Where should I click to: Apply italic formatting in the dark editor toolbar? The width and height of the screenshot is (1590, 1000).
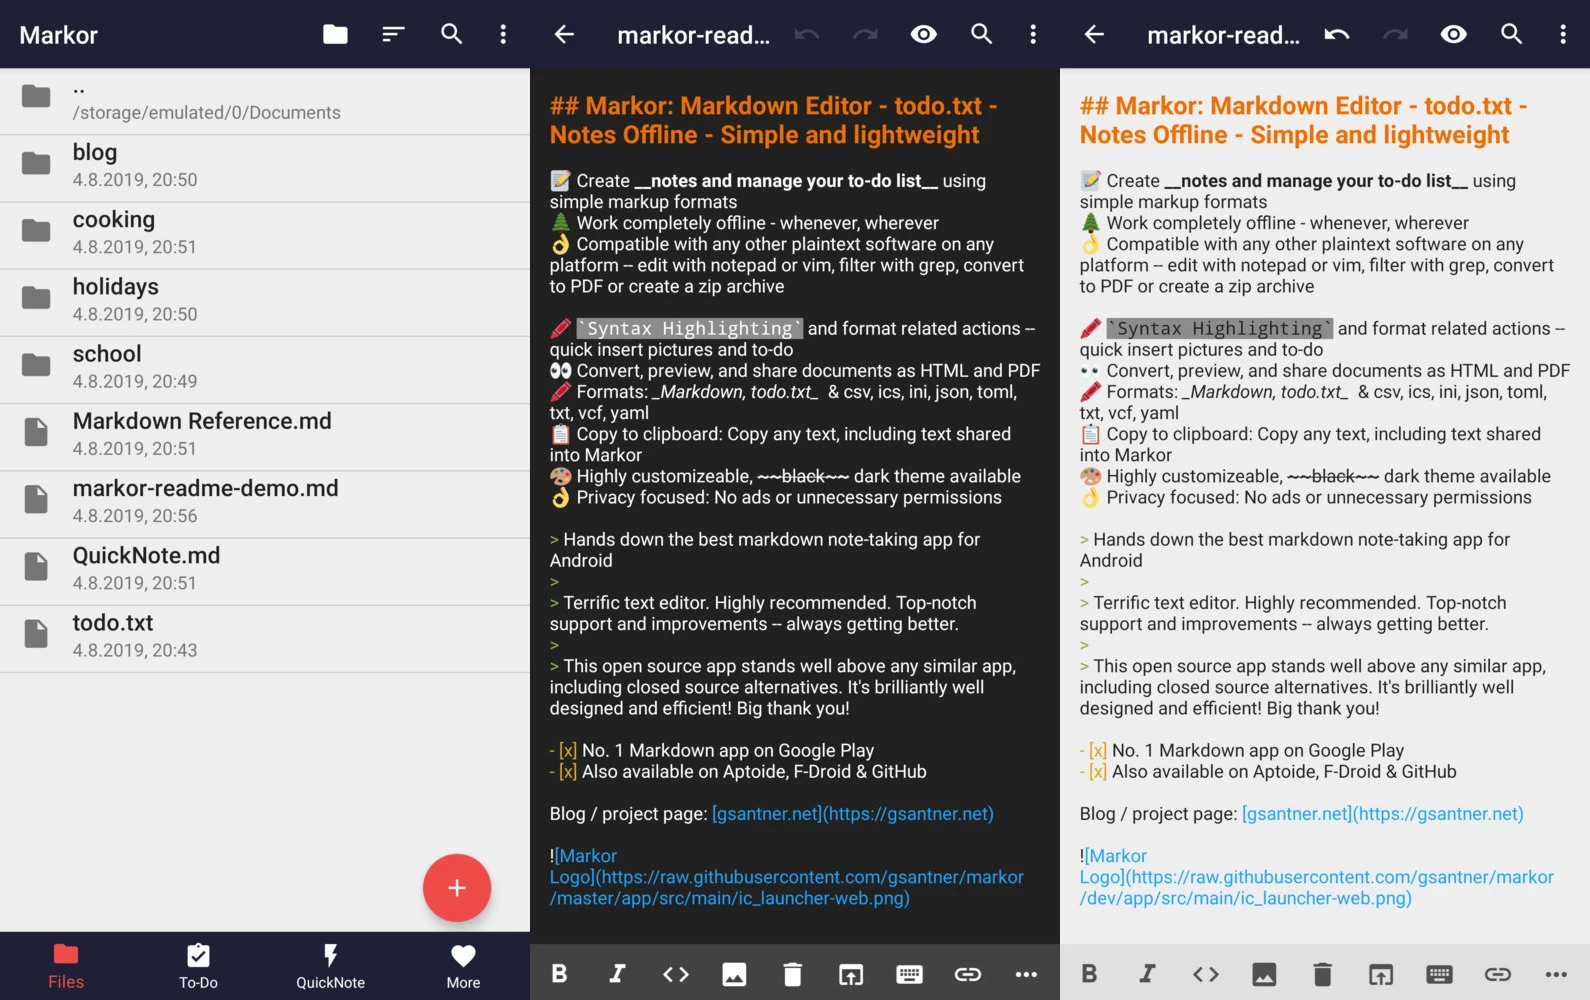[618, 974]
